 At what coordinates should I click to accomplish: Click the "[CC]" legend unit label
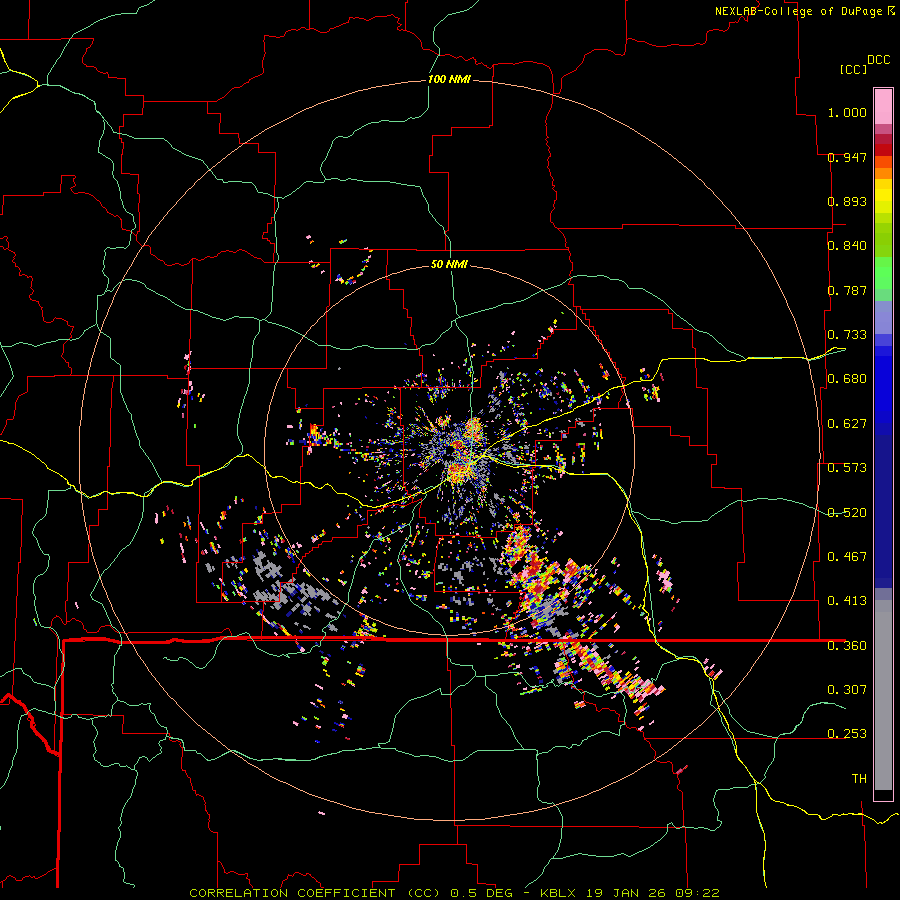(853, 69)
